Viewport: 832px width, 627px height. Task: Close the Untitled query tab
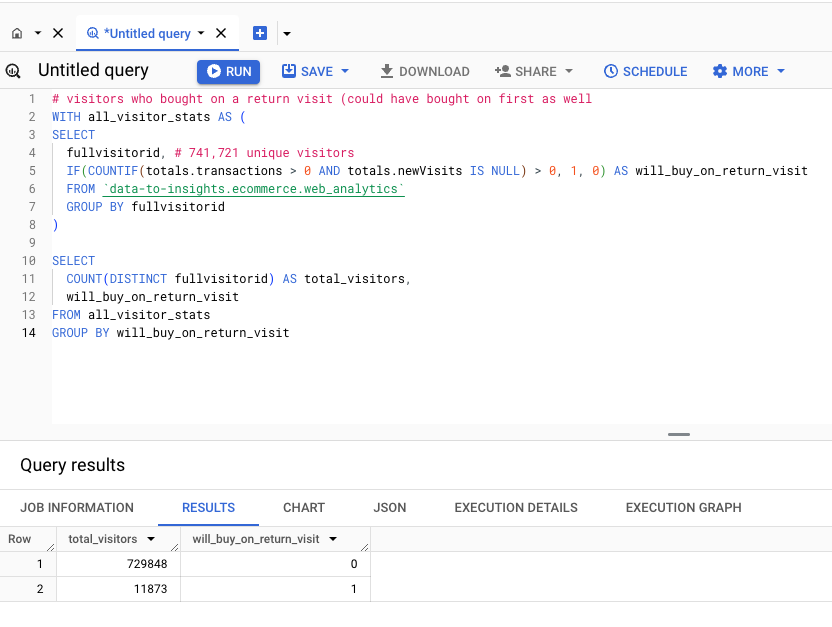(221, 32)
